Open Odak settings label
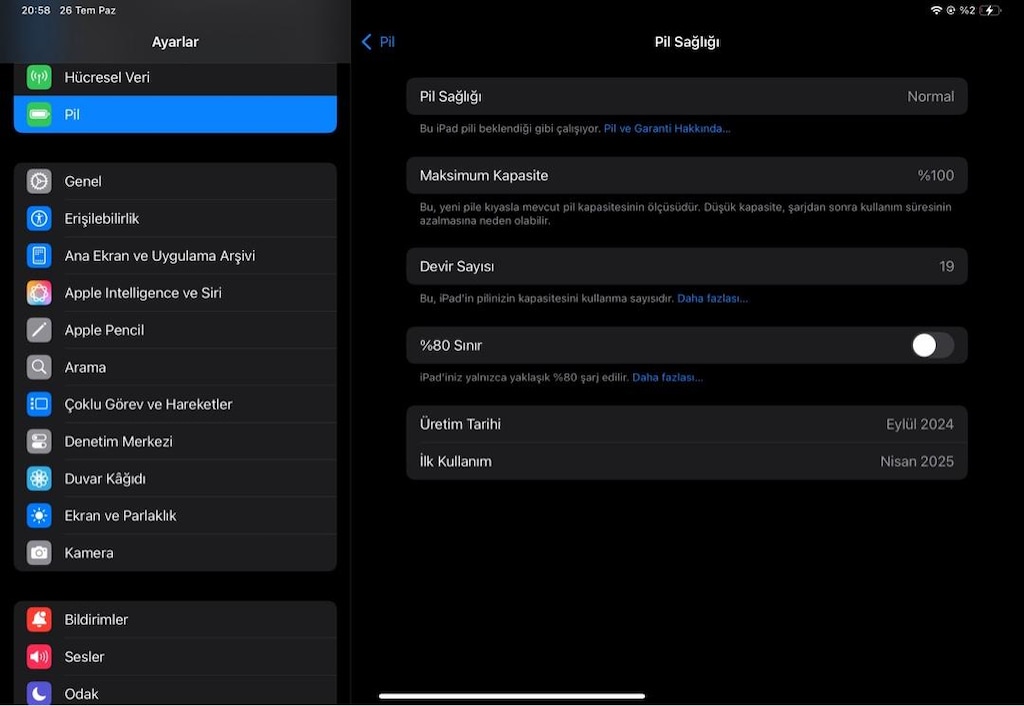The width and height of the screenshot is (1024, 706). pyautogui.click(x=81, y=694)
